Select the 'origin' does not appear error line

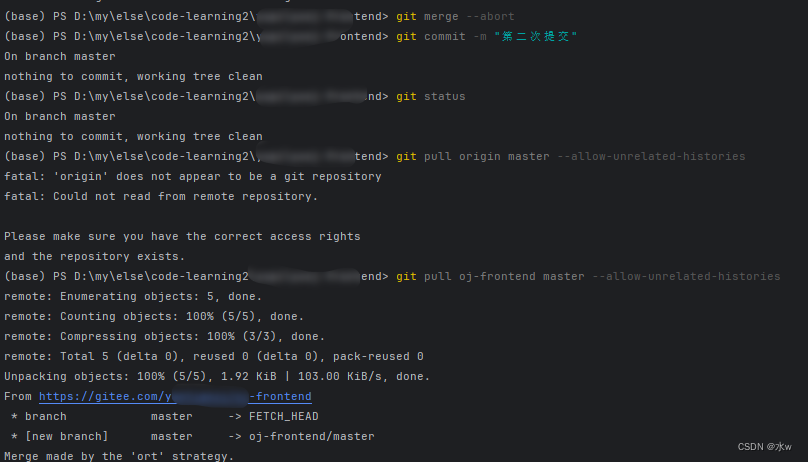[193, 177]
